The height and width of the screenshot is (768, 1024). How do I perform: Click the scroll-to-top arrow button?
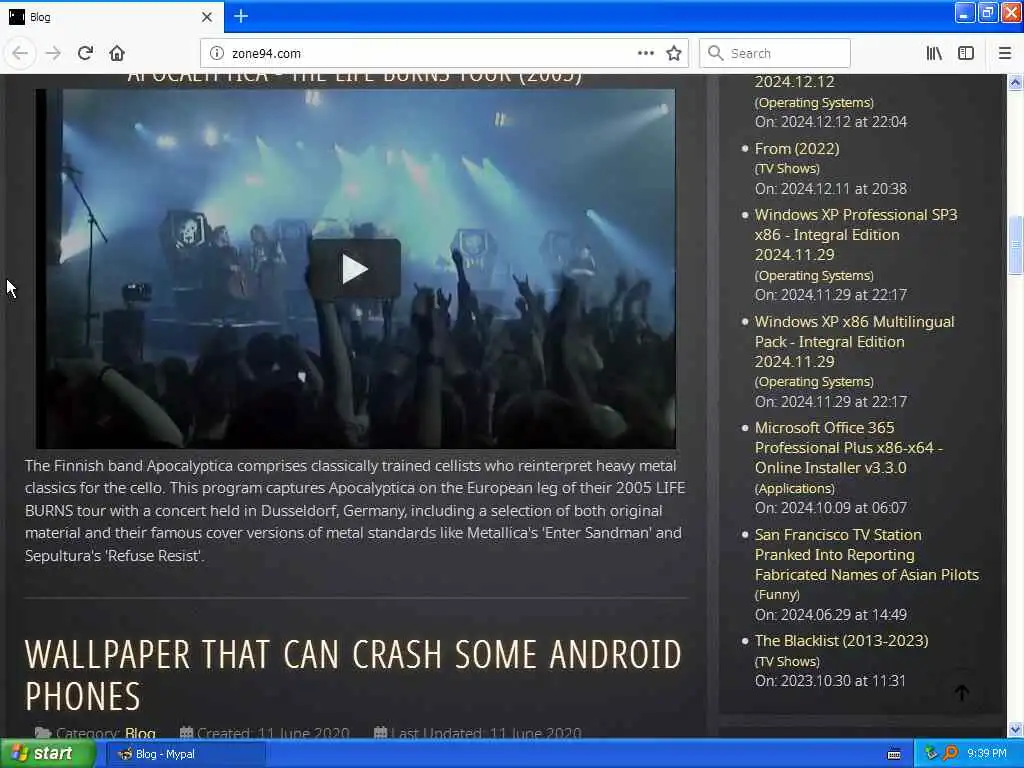point(962,692)
